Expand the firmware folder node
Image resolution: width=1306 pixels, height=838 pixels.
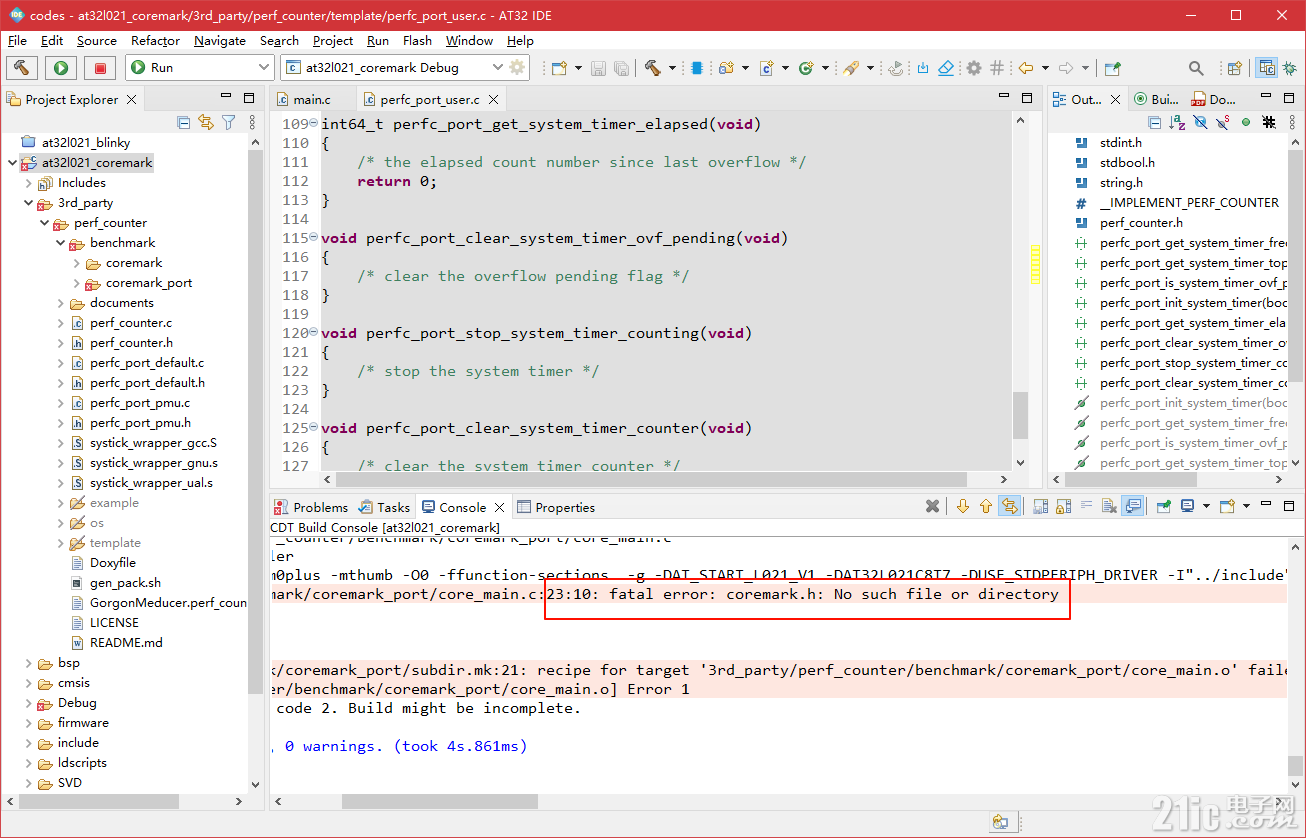(x=29, y=723)
